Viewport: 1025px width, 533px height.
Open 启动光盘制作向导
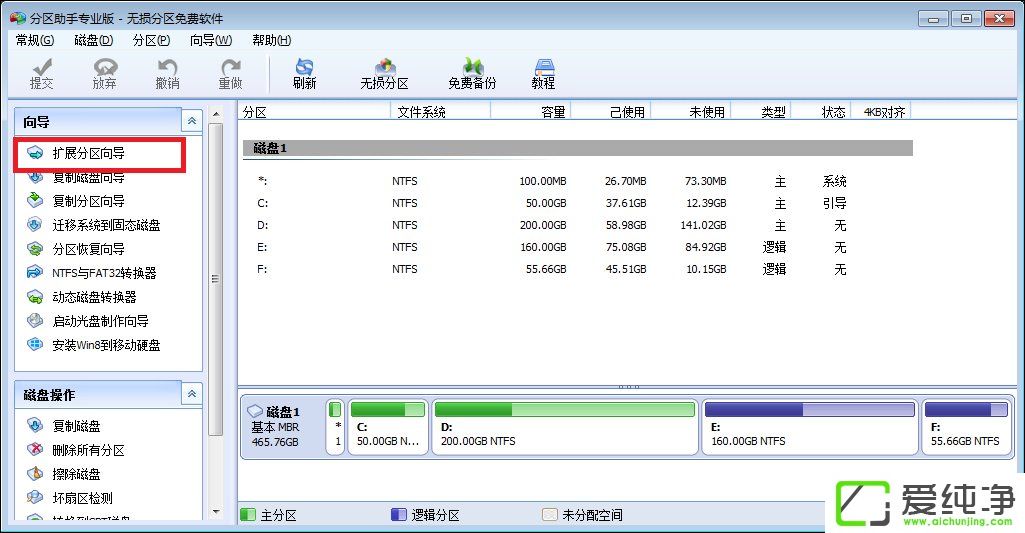click(x=88, y=321)
